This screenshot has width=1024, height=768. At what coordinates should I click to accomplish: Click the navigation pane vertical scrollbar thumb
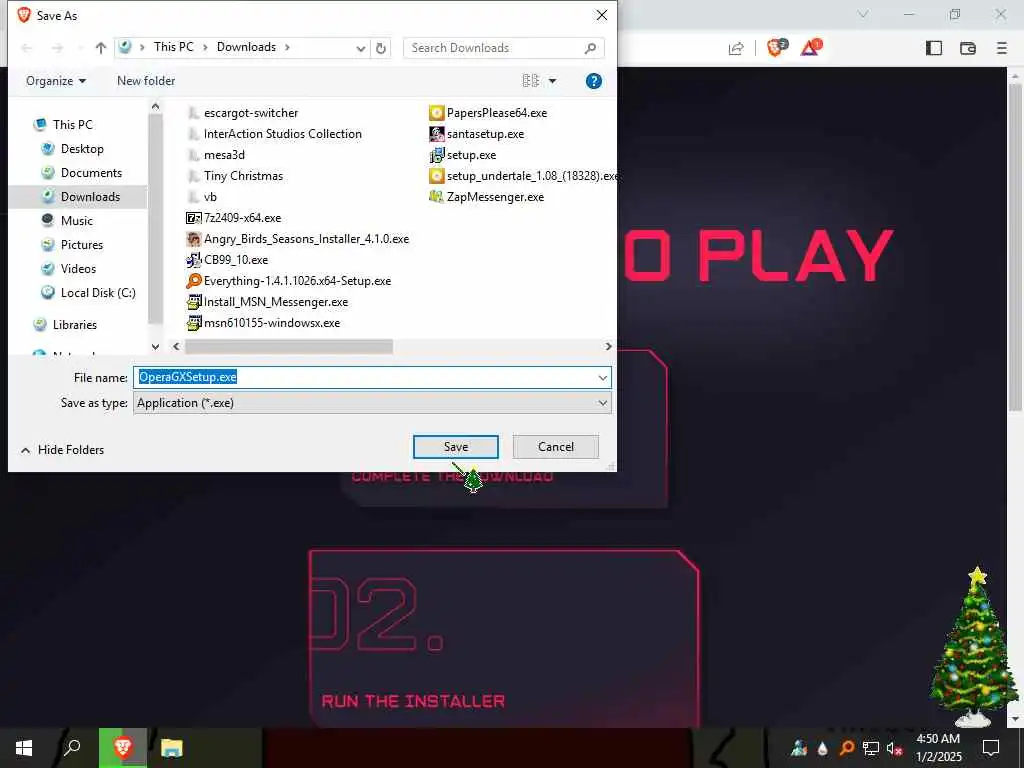[155, 218]
